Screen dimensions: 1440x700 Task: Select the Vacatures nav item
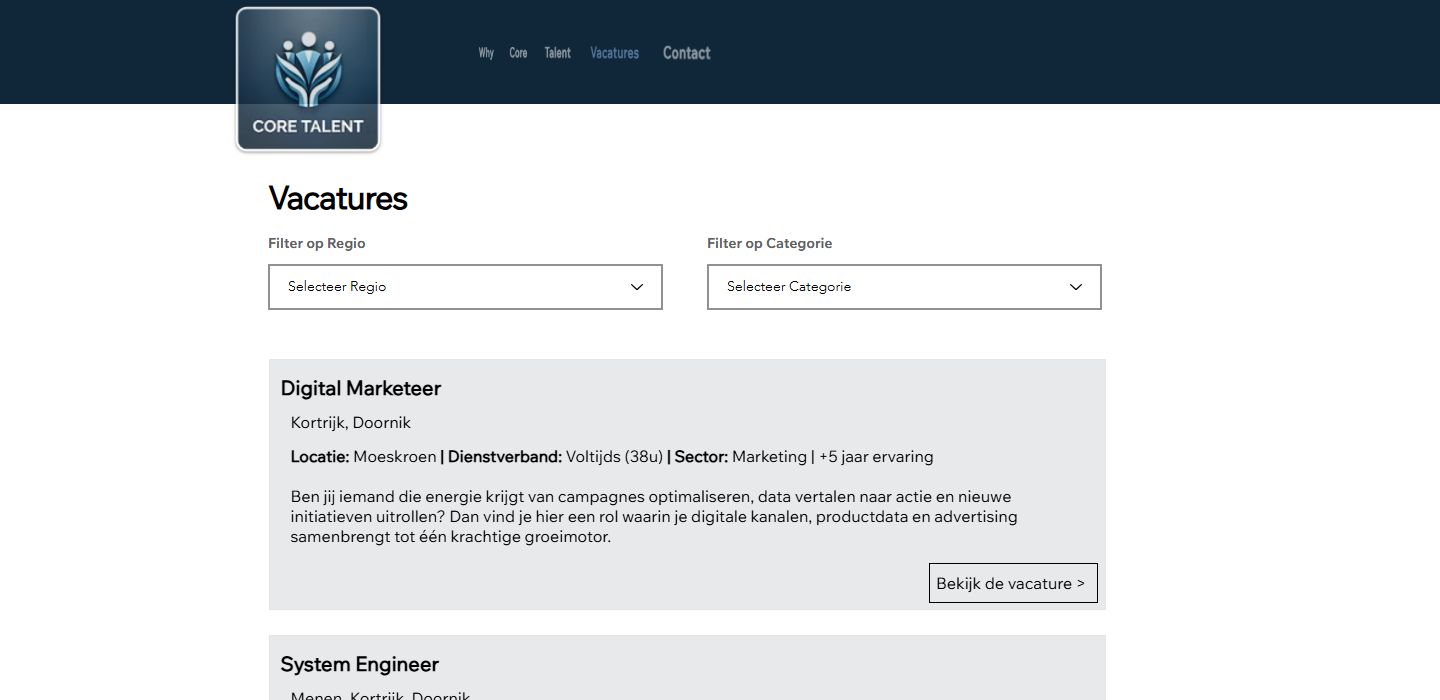tap(615, 53)
